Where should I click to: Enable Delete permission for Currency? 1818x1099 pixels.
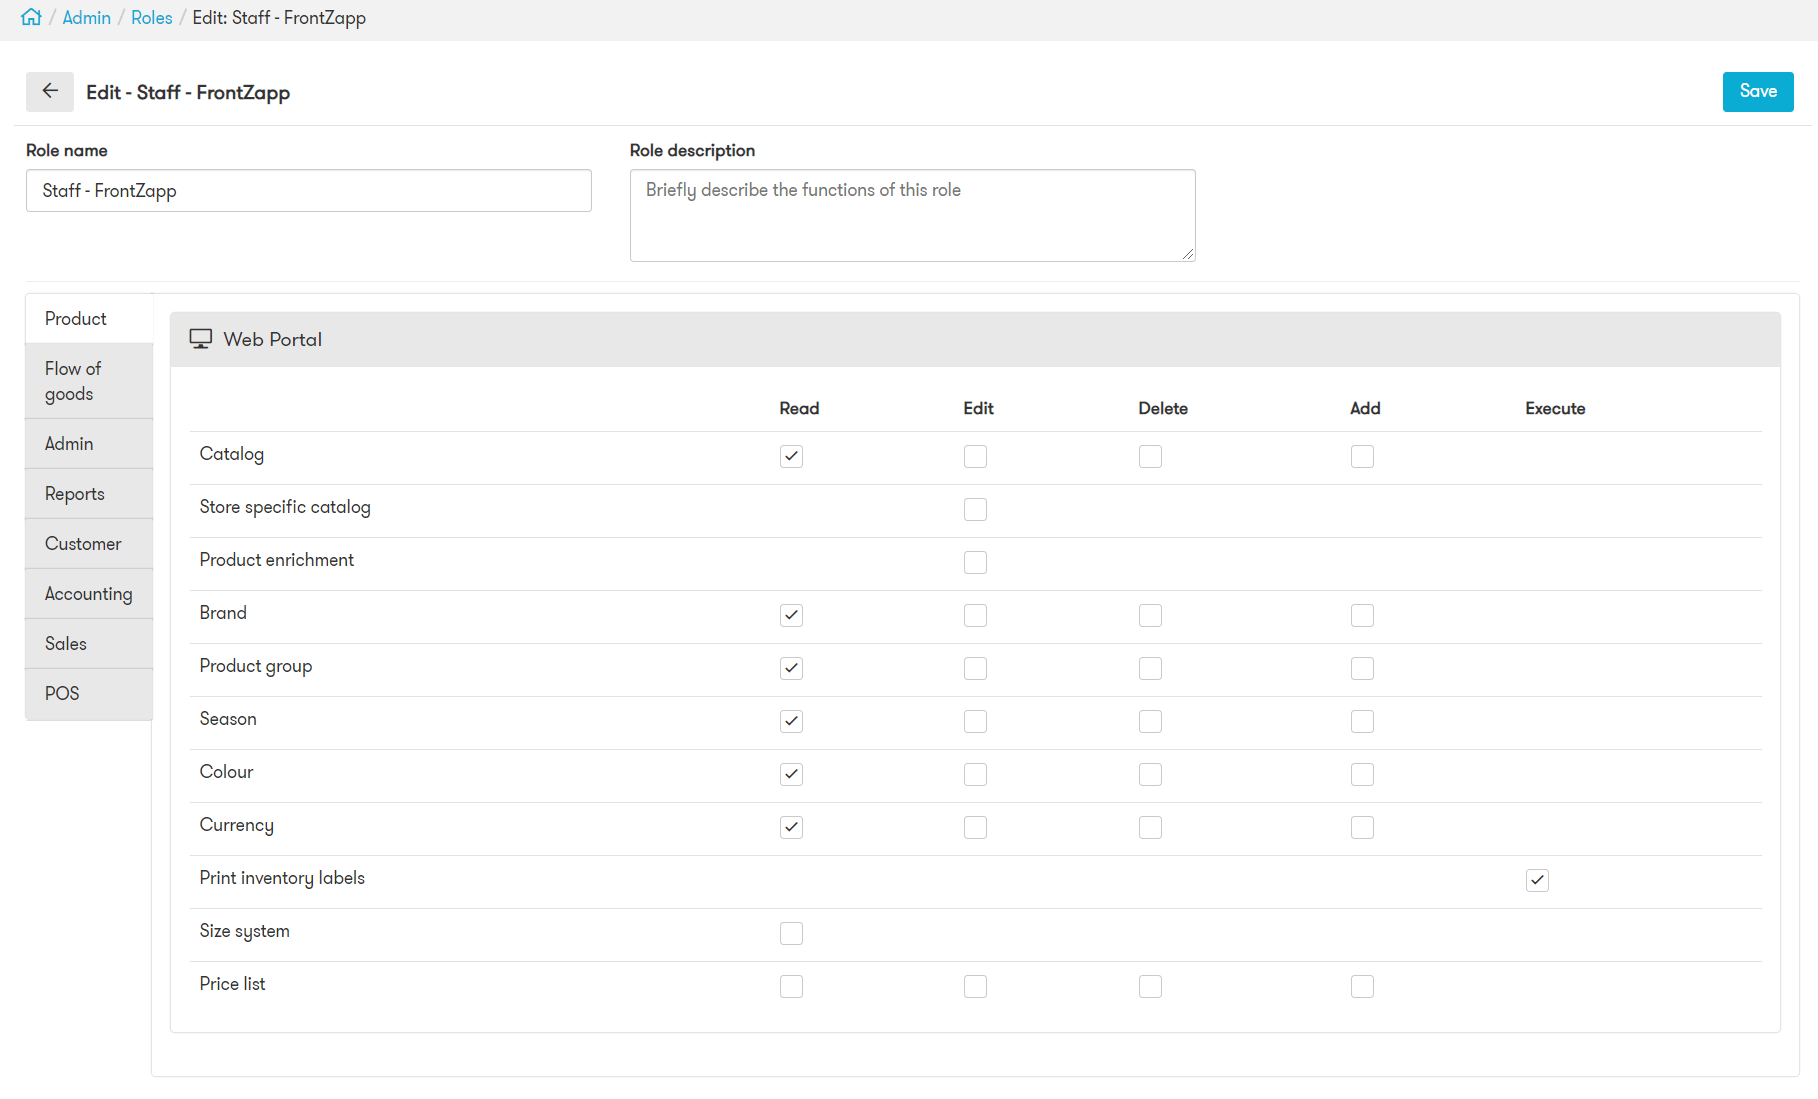coord(1150,827)
